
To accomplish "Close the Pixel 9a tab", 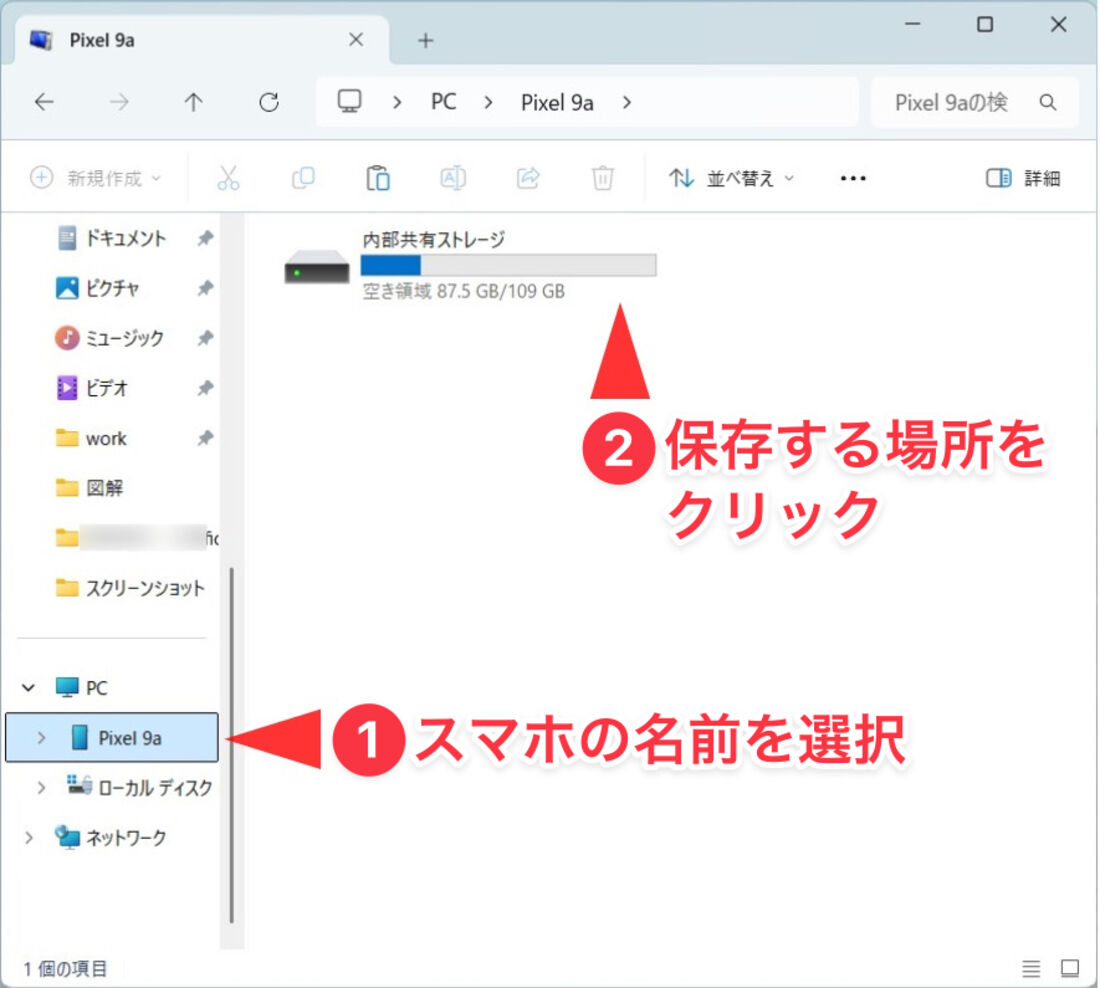I will pyautogui.click(x=356, y=40).
